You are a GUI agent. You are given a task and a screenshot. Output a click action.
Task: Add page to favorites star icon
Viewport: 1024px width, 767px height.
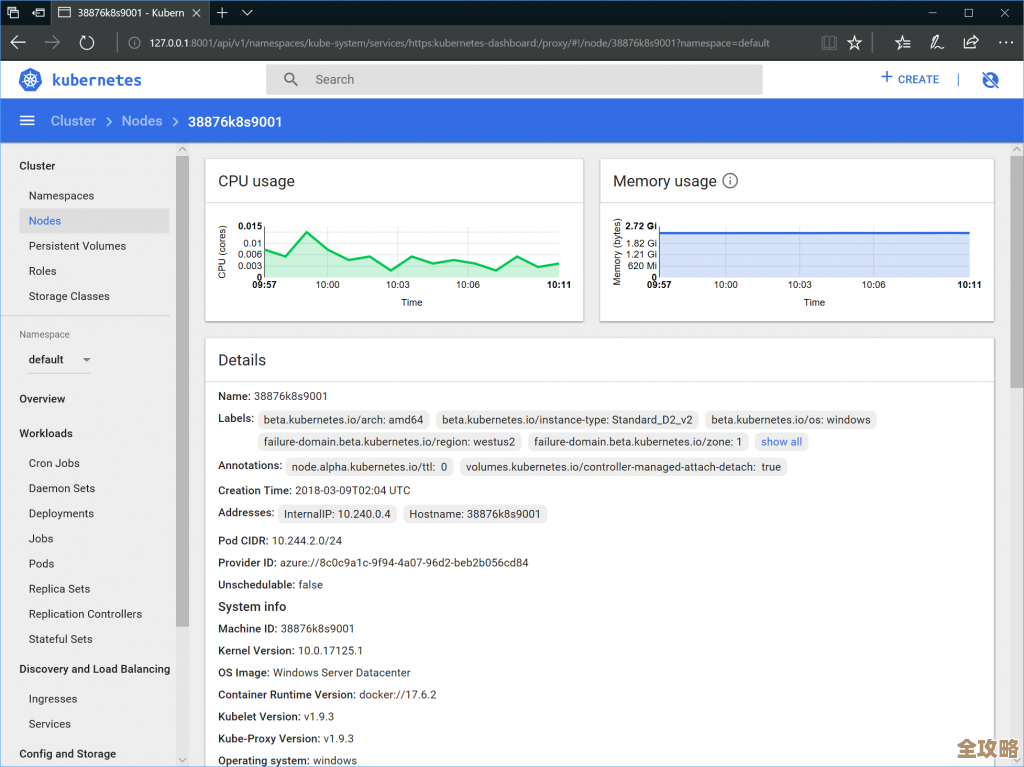click(x=854, y=43)
